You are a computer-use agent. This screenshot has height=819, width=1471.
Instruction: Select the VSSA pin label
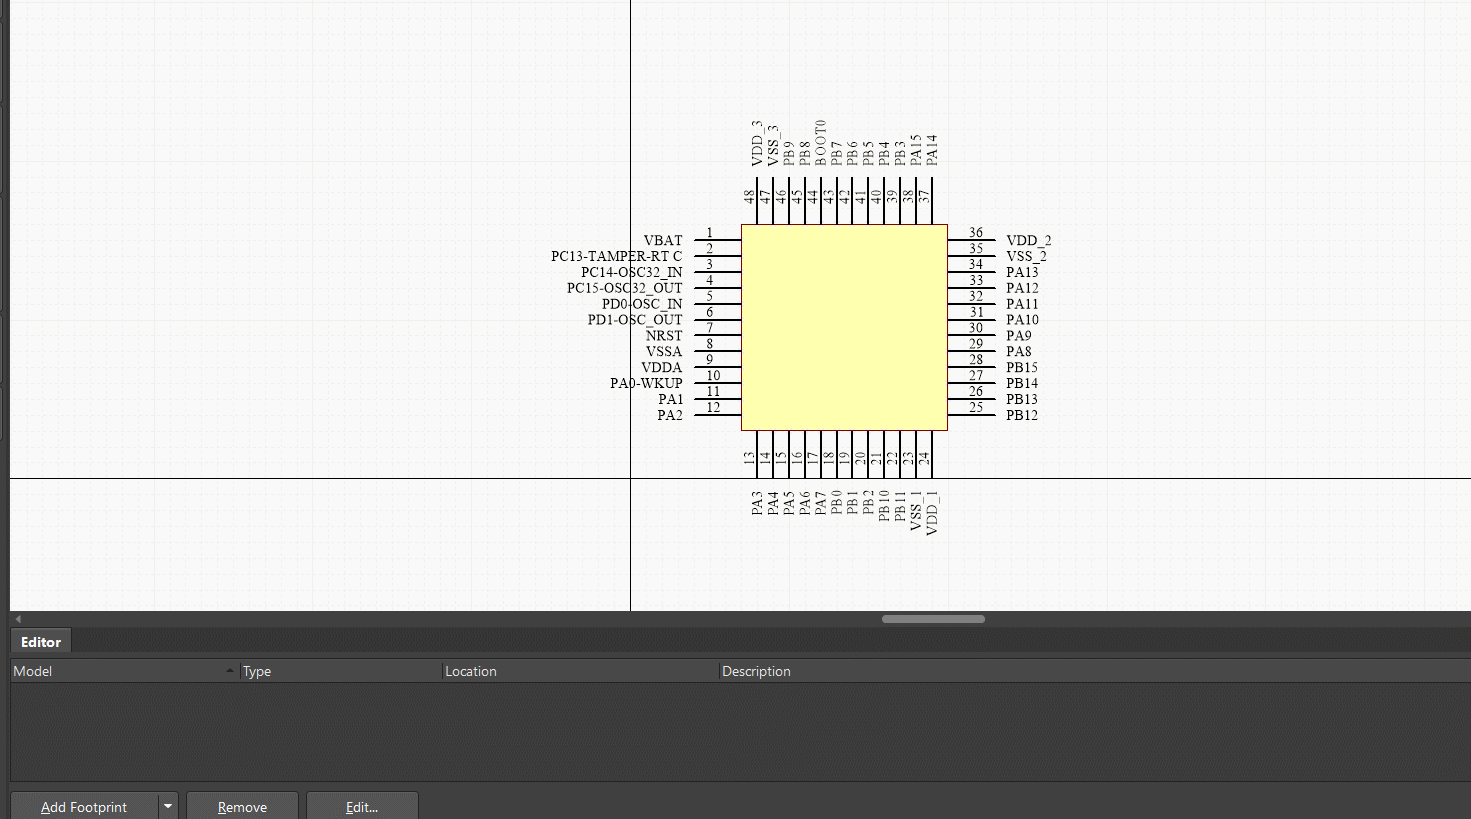point(664,352)
